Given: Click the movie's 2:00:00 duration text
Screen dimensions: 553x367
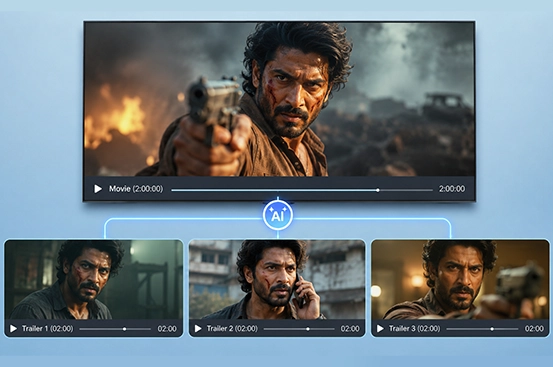Looking at the screenshot, I should point(452,189).
